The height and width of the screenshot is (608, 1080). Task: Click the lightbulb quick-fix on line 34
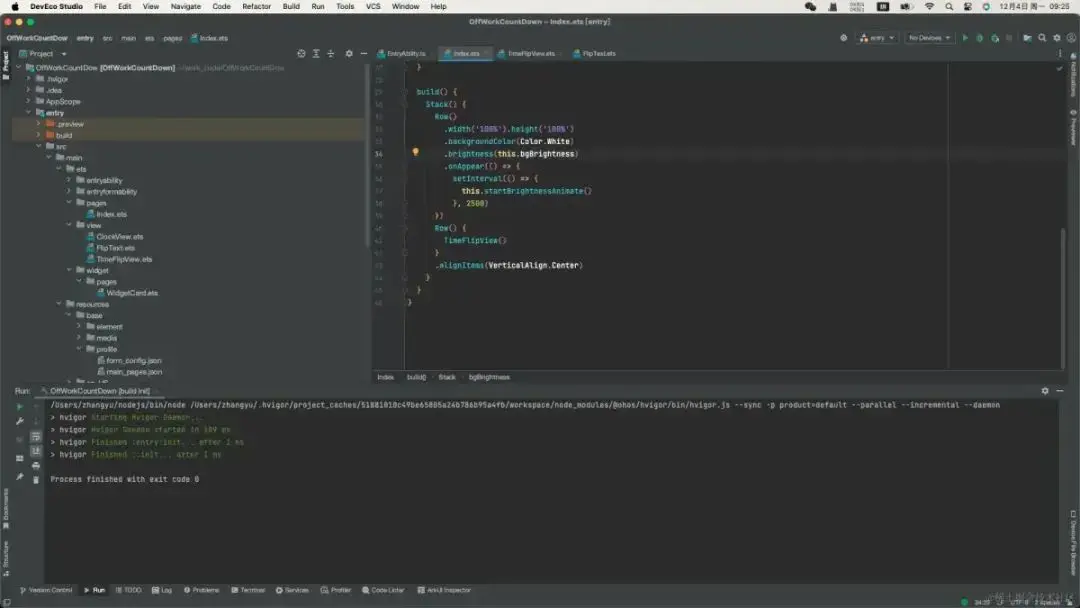(x=415, y=151)
